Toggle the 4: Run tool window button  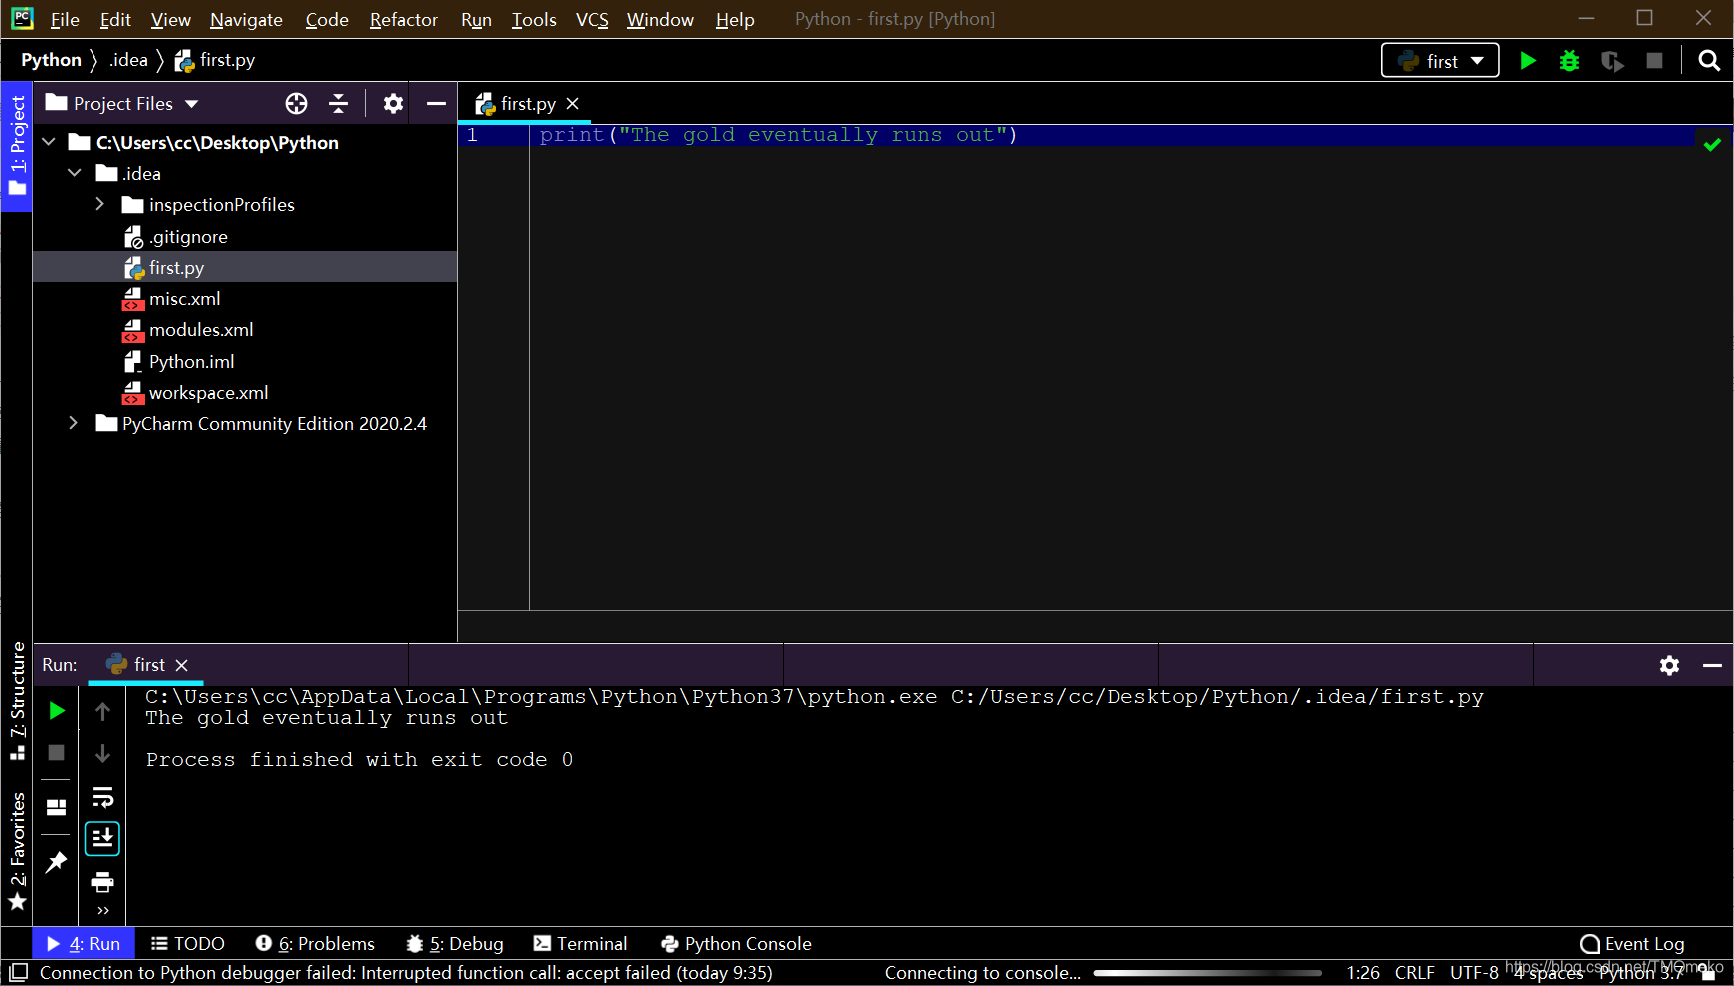pos(83,943)
